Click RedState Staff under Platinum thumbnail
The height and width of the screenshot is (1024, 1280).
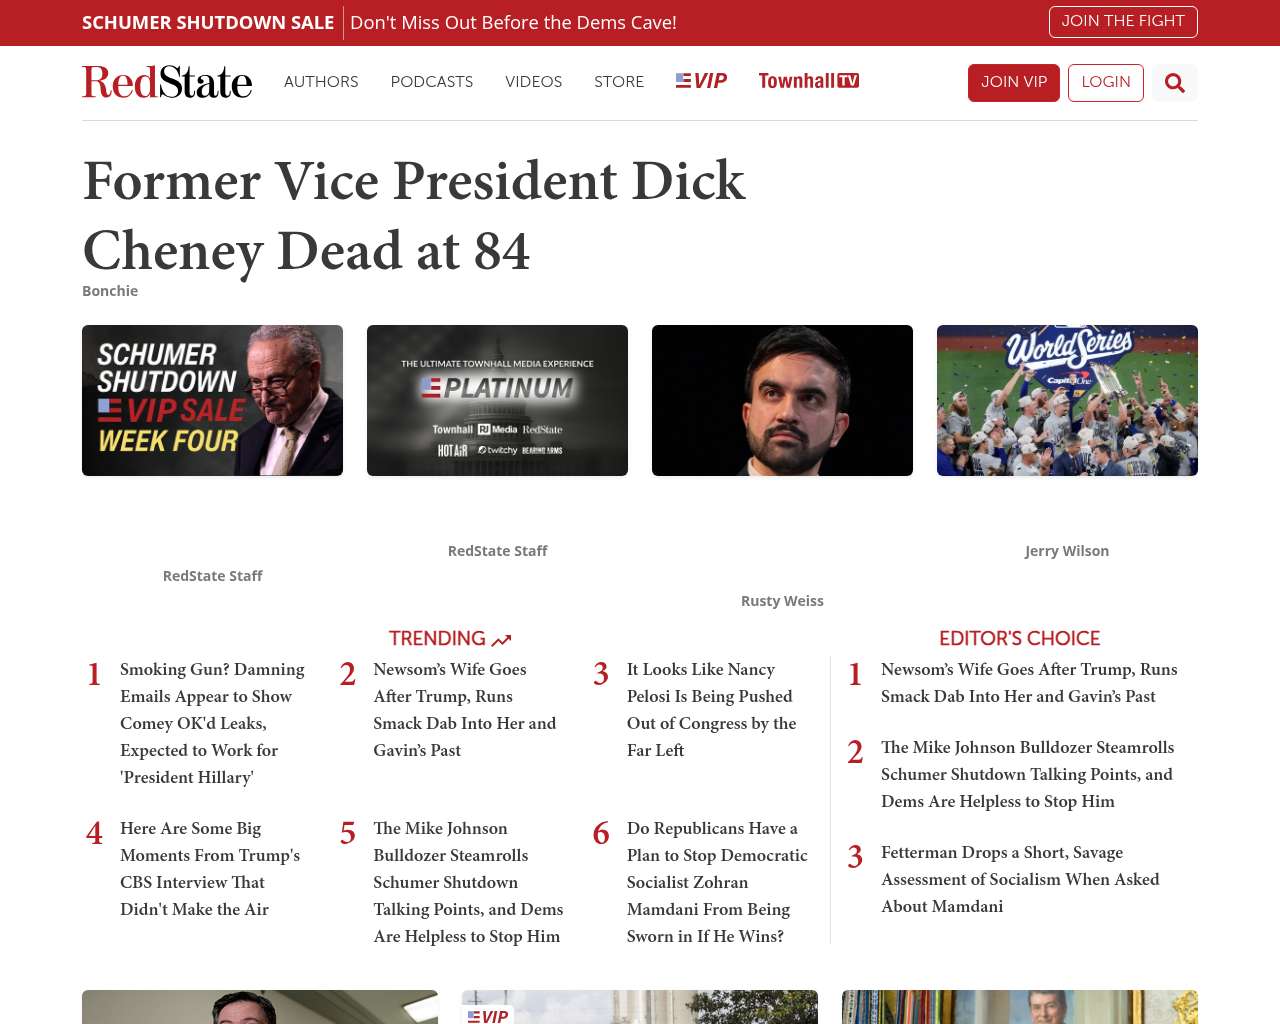pos(497,551)
